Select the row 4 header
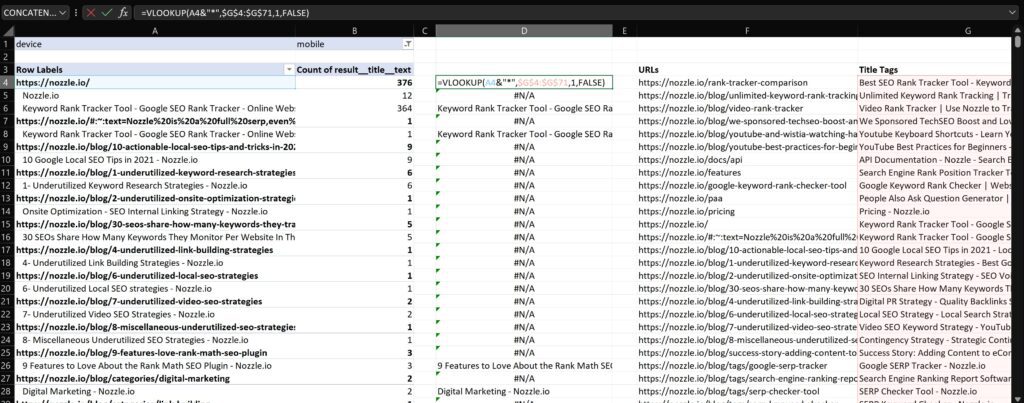The height and width of the screenshot is (403, 1024). (7, 82)
